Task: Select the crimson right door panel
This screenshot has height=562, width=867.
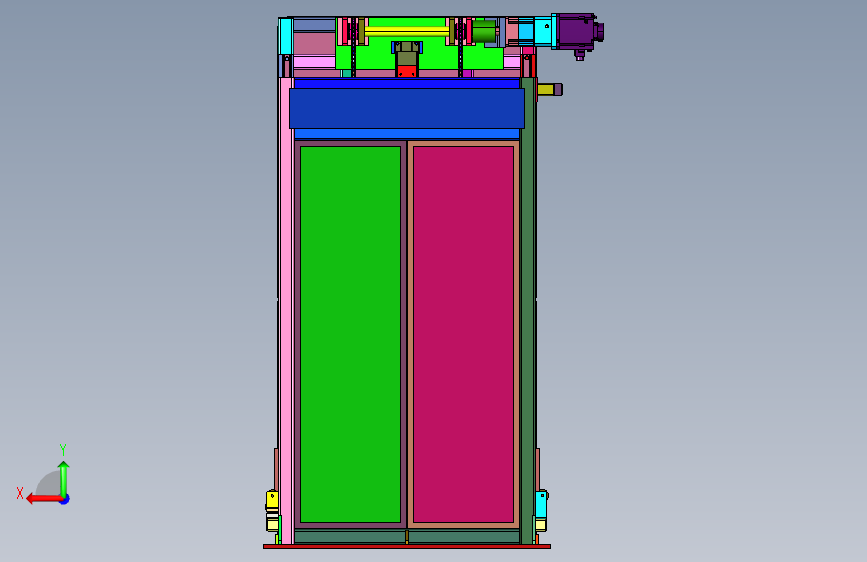Action: tap(463, 334)
